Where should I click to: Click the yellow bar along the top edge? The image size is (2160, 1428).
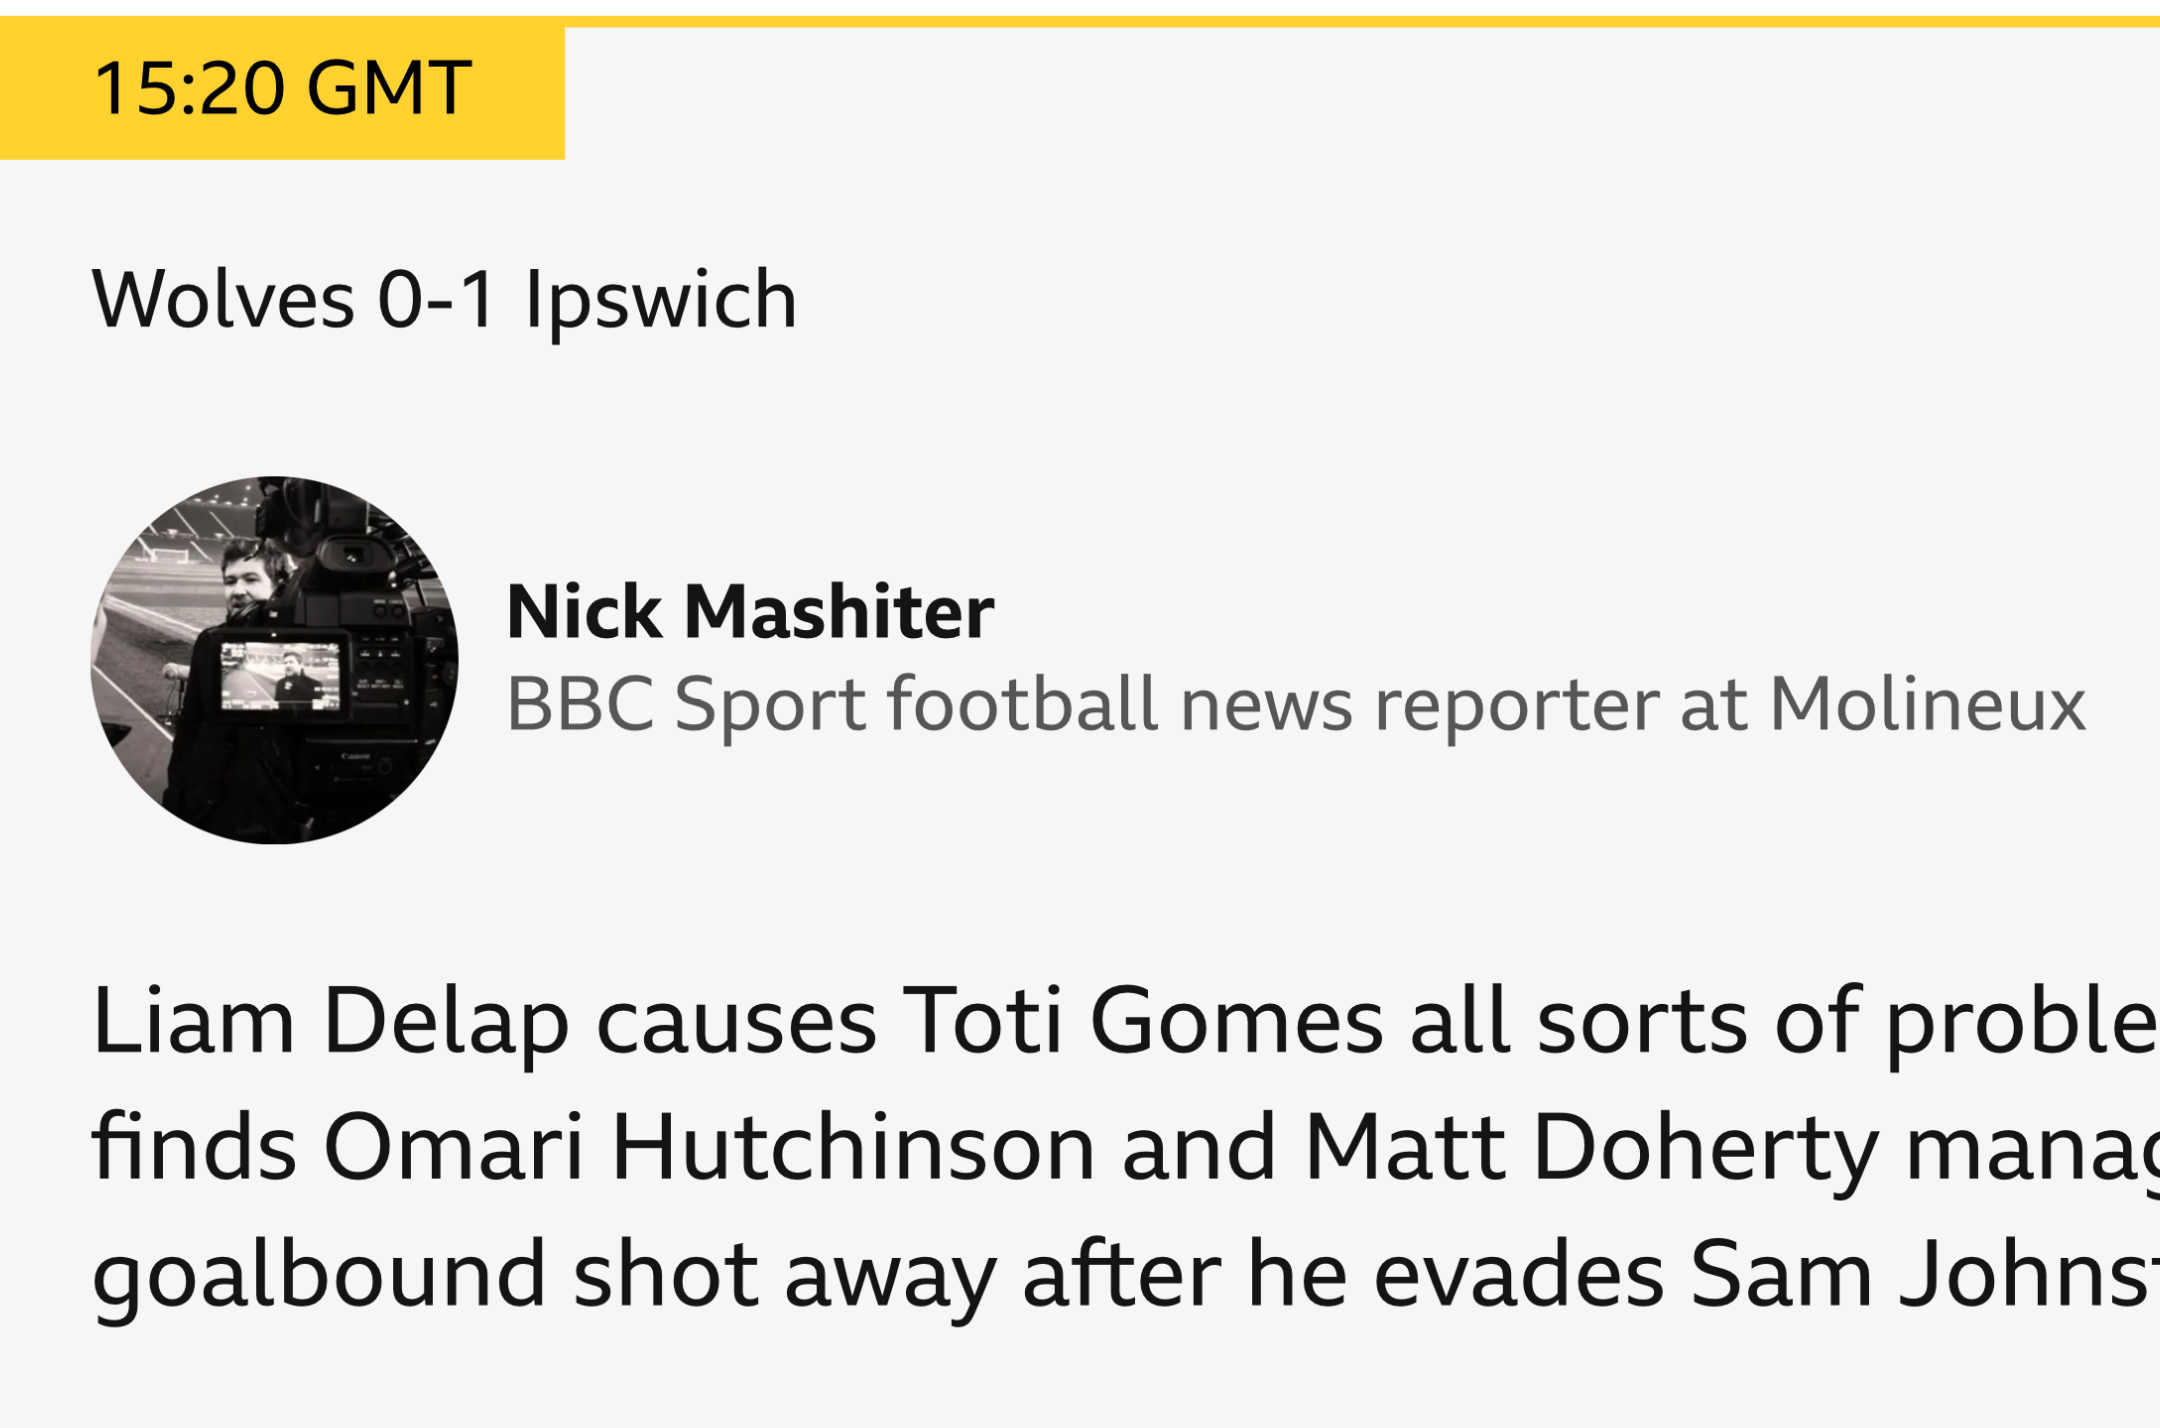point(1362,21)
